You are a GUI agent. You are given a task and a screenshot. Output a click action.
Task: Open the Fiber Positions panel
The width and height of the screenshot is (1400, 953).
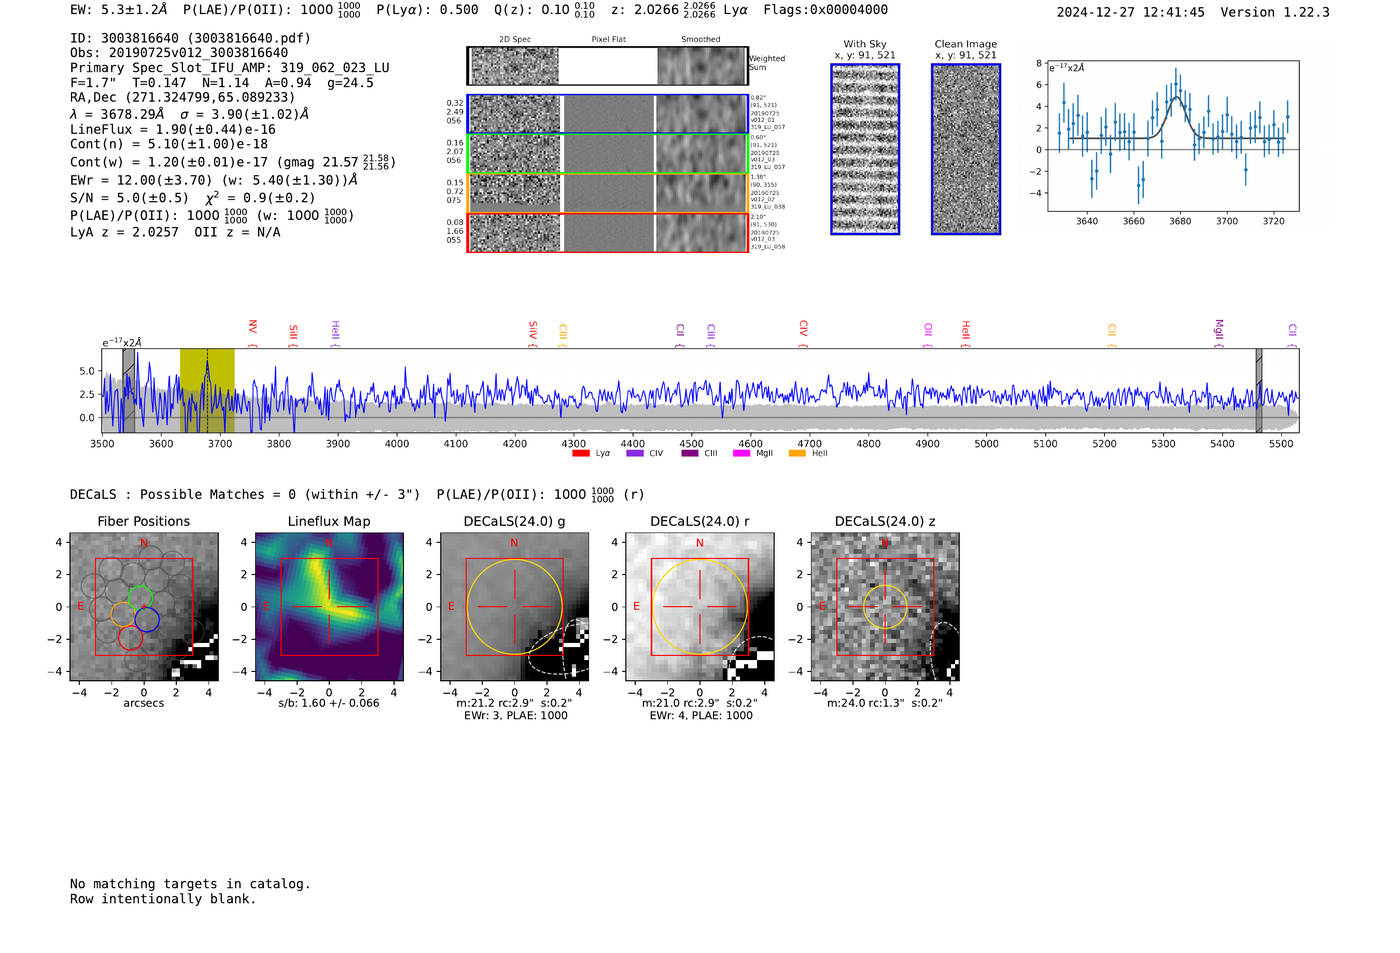tap(144, 607)
